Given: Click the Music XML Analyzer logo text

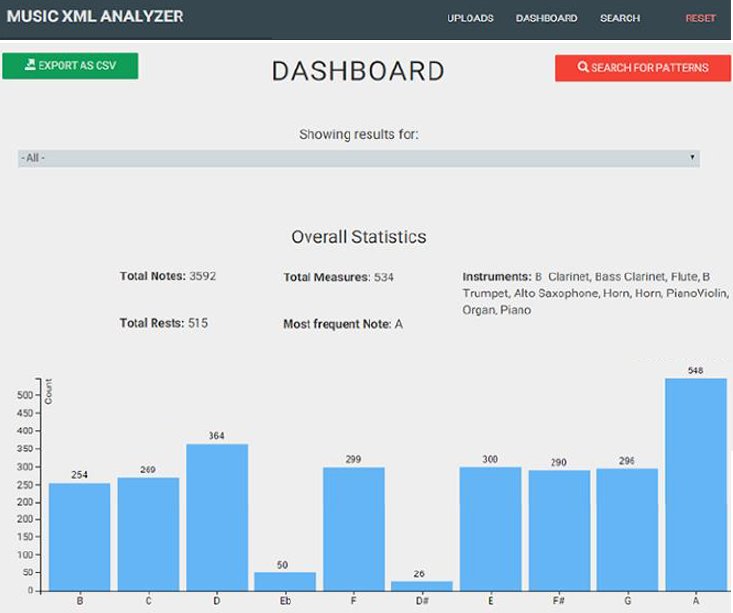Looking at the screenshot, I should (95, 16).
